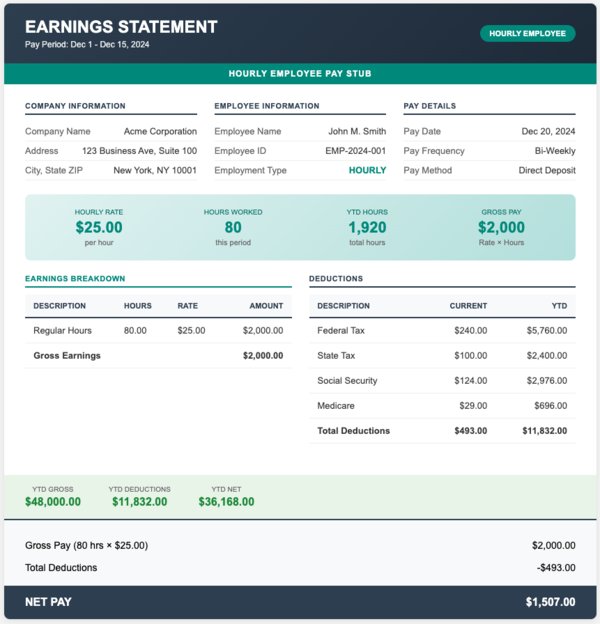The image size is (600, 624).
Task: Click Medicare YTD amount $696.00
Action: click(551, 406)
